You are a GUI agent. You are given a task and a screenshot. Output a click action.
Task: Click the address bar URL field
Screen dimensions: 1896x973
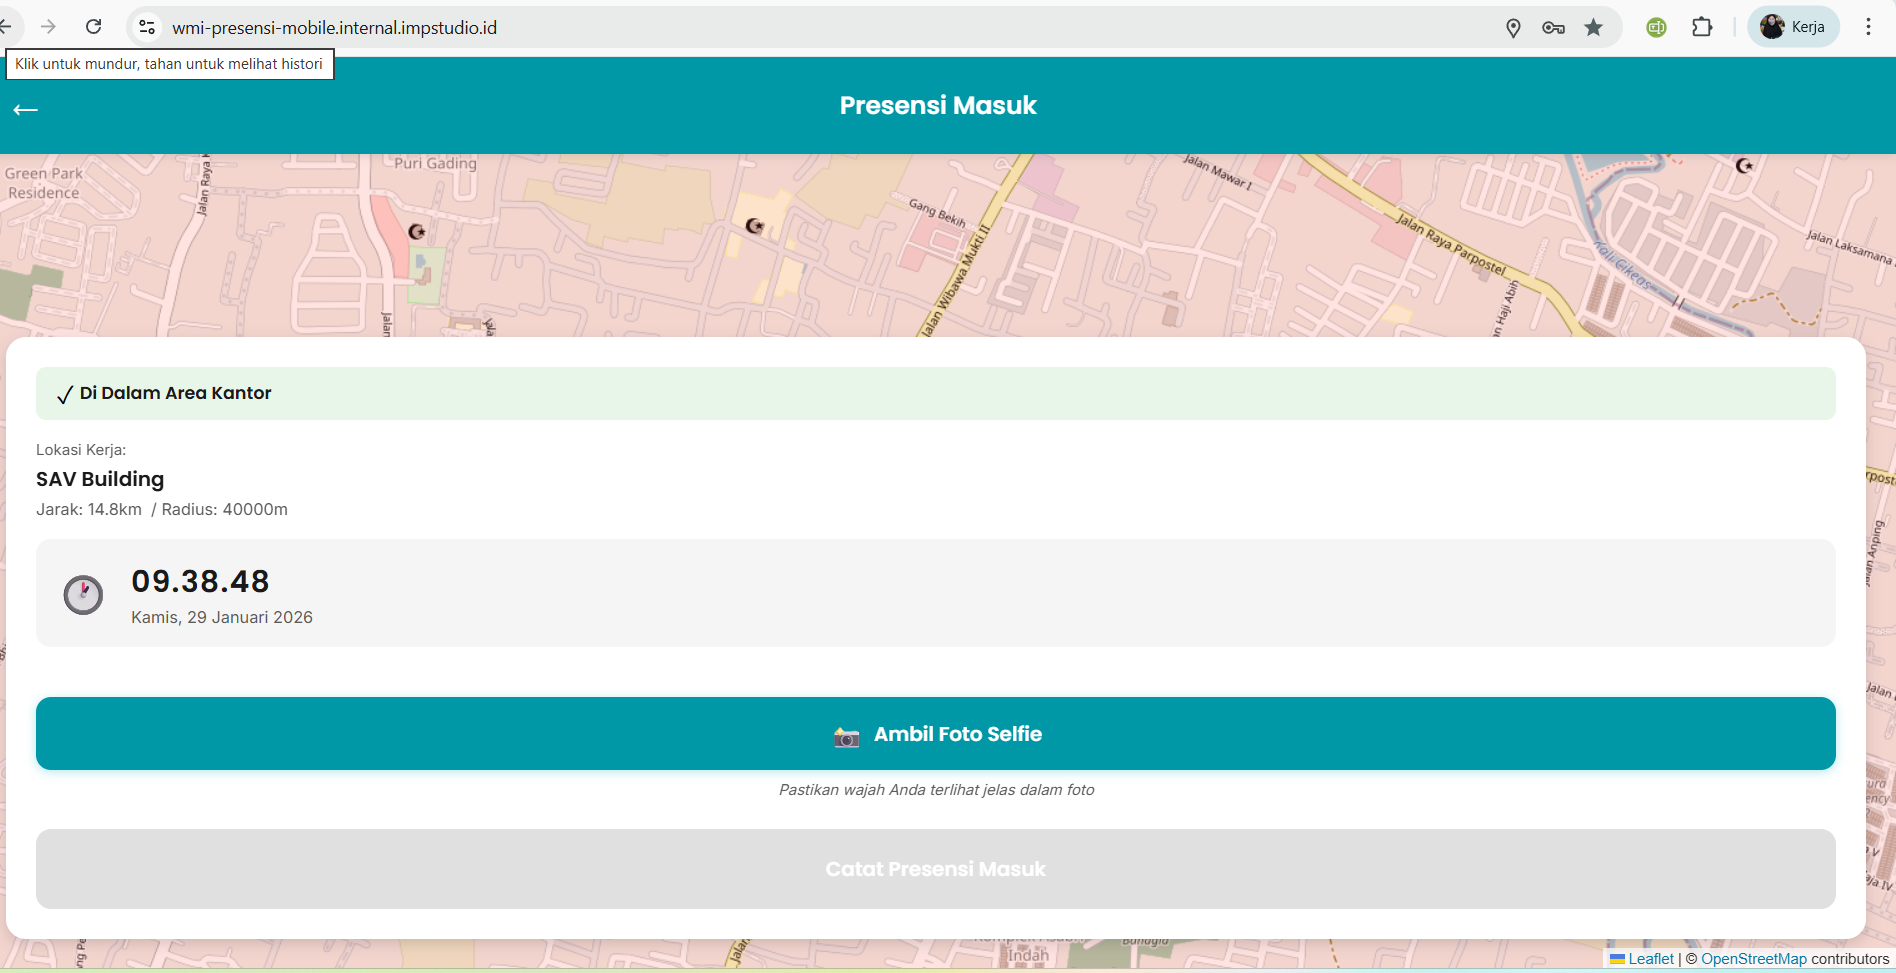click(800, 28)
